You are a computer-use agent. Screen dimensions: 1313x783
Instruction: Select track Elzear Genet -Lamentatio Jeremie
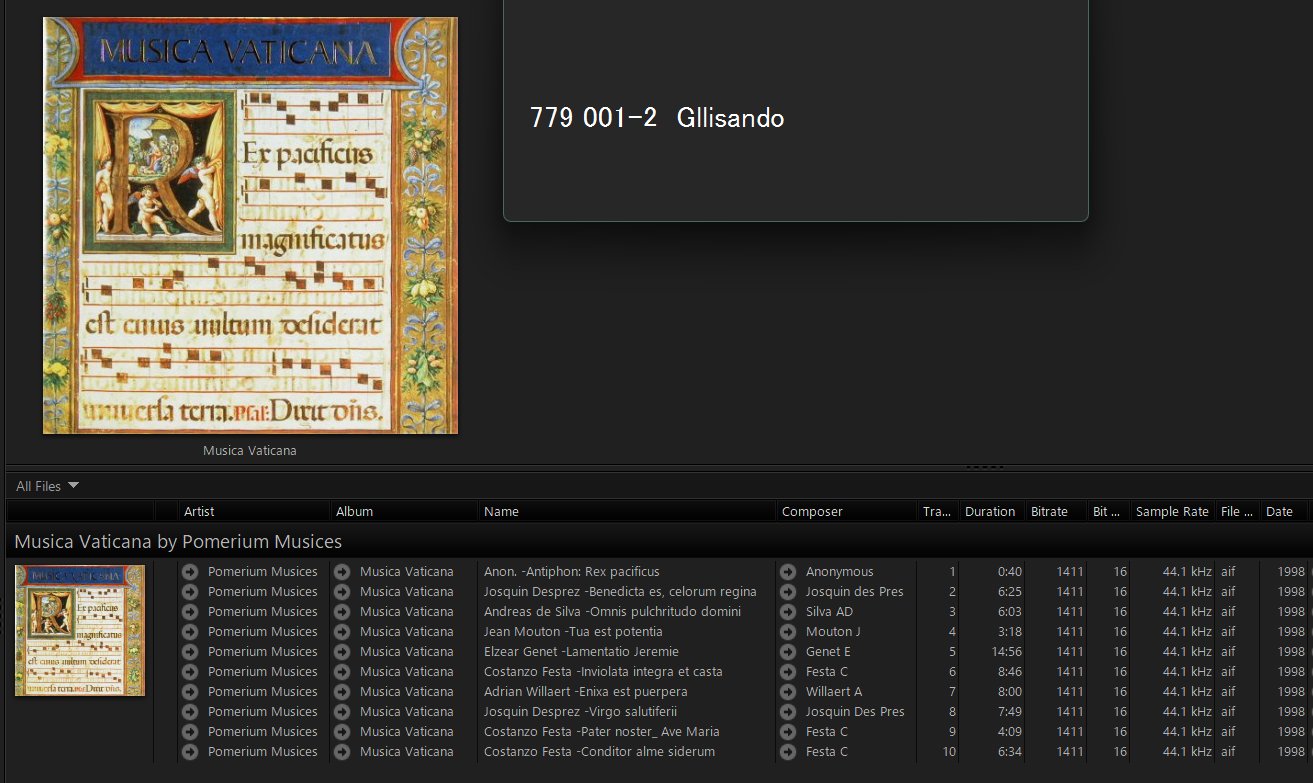pyautogui.click(x=581, y=652)
